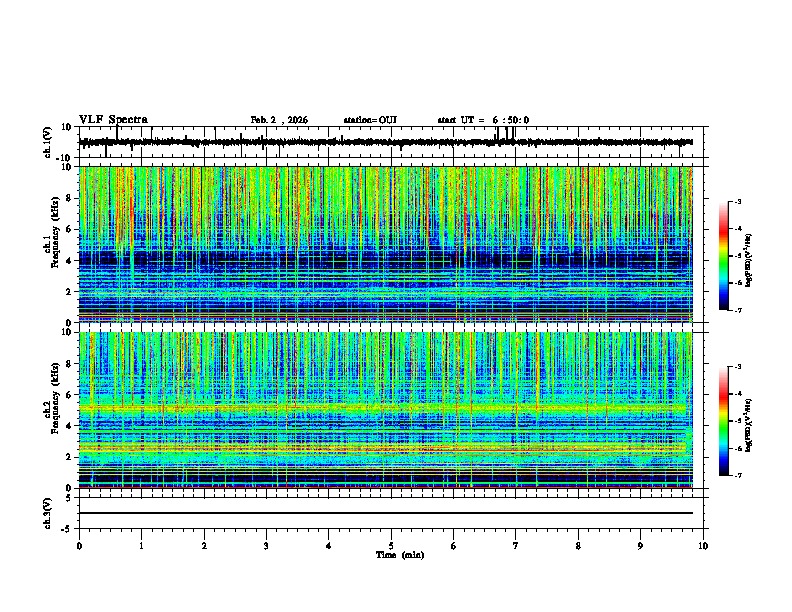Click the "ch.3(V)" bottom panel axis label

pos(48,513)
